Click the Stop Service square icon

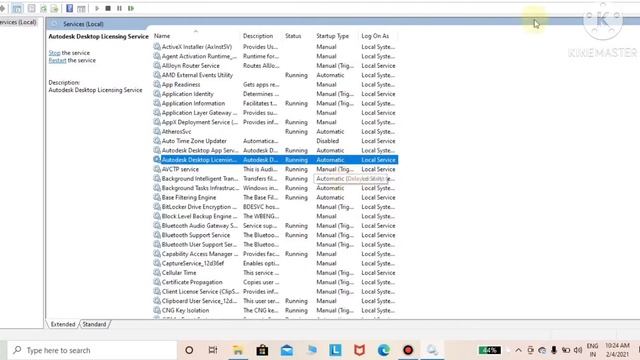(x=108, y=8)
